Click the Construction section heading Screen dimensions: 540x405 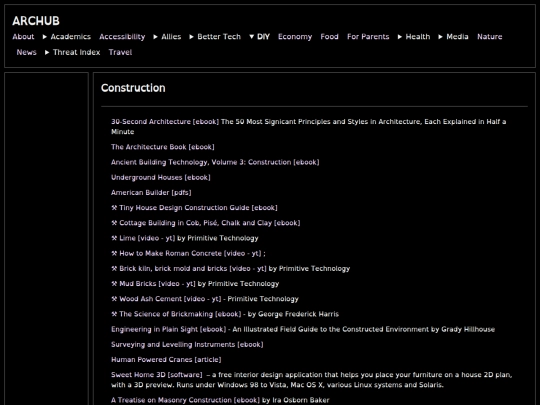133,88
